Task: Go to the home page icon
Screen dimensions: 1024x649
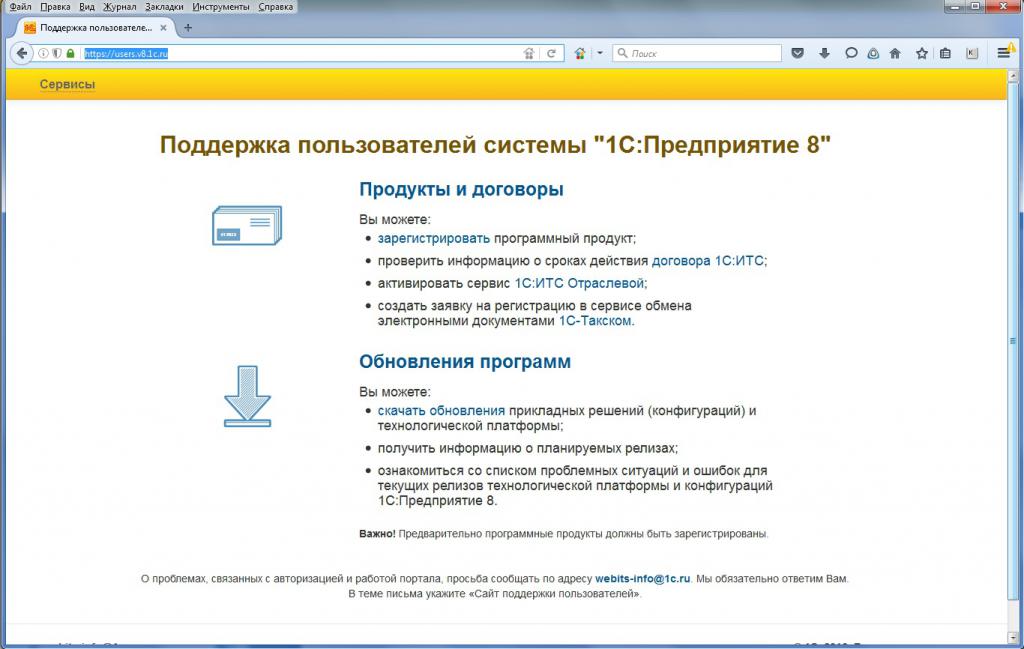Action: click(895, 54)
